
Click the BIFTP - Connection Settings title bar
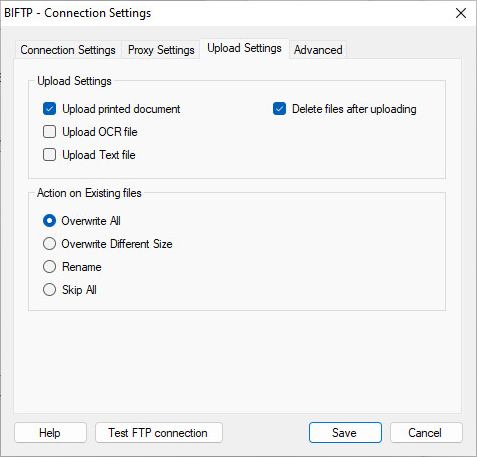[77, 13]
